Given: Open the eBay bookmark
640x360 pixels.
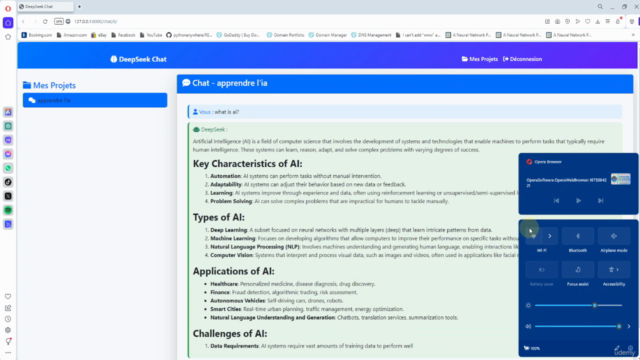Looking at the screenshot, I should [99, 35].
